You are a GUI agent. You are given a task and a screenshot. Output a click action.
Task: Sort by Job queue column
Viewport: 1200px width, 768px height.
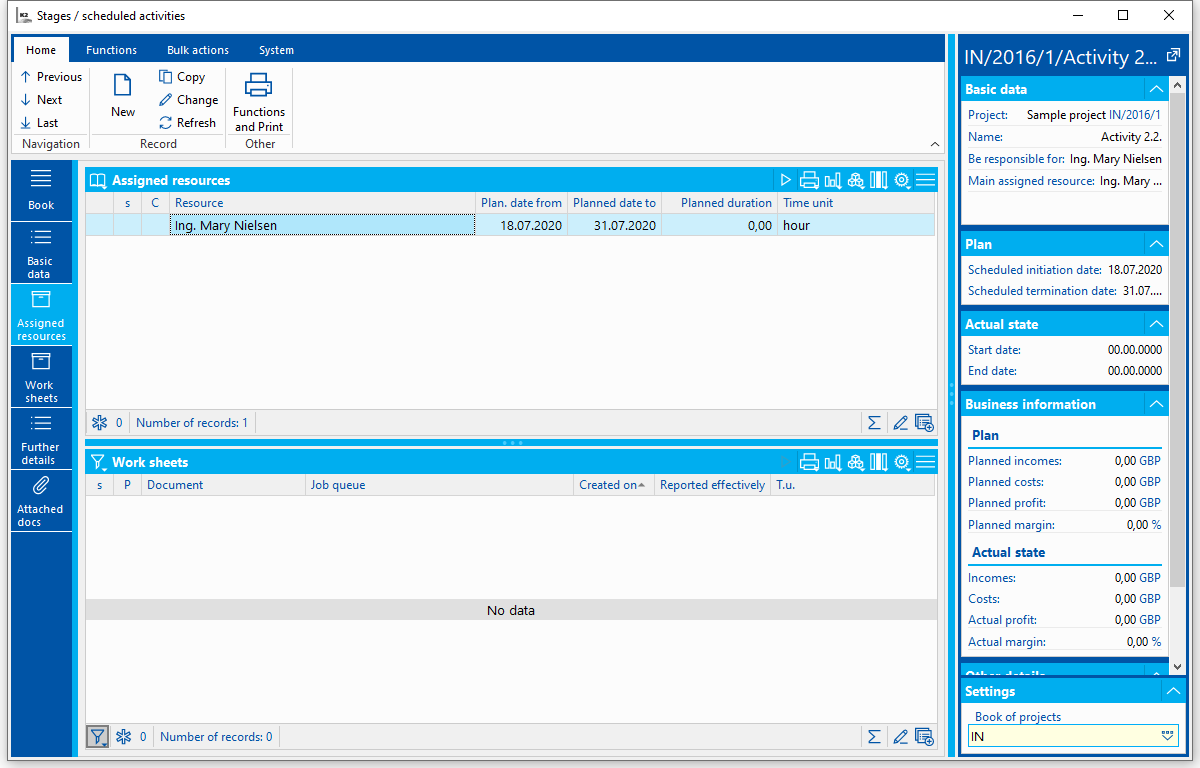440,485
